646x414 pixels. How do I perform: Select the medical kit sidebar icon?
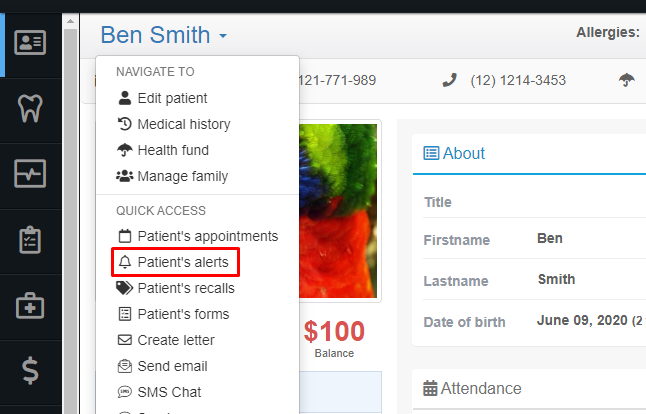point(30,306)
